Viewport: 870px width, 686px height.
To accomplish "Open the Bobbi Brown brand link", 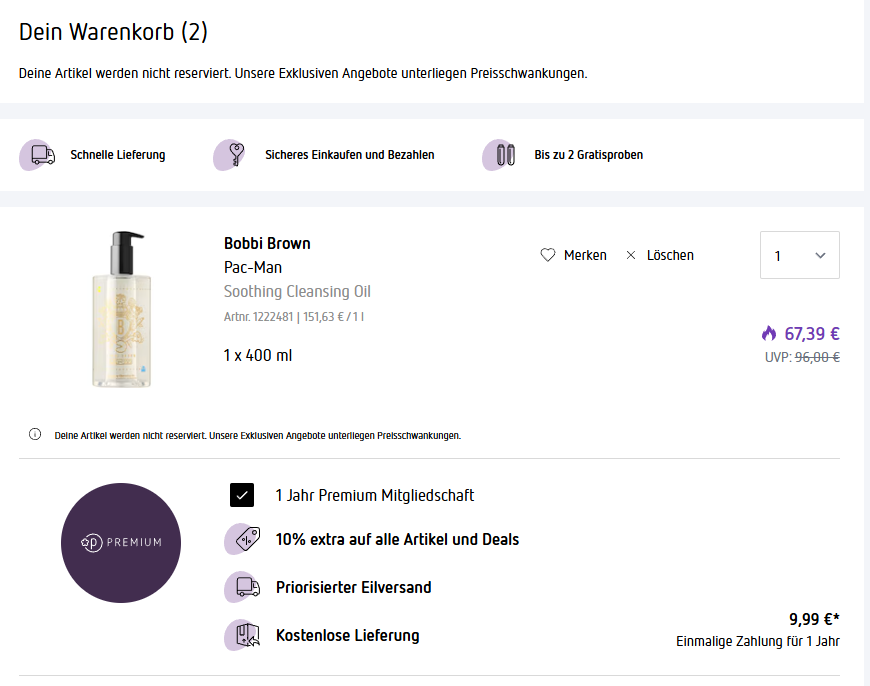I will point(267,243).
